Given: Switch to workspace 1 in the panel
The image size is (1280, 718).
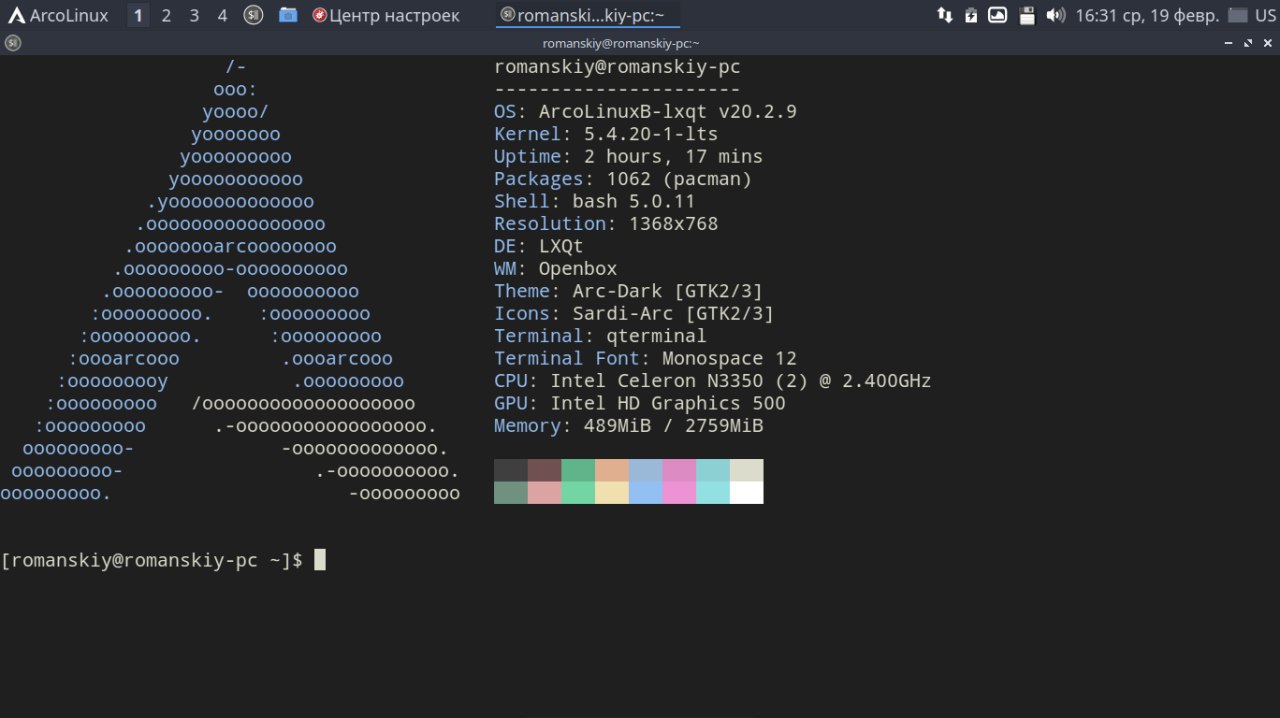Looking at the screenshot, I should point(138,15).
